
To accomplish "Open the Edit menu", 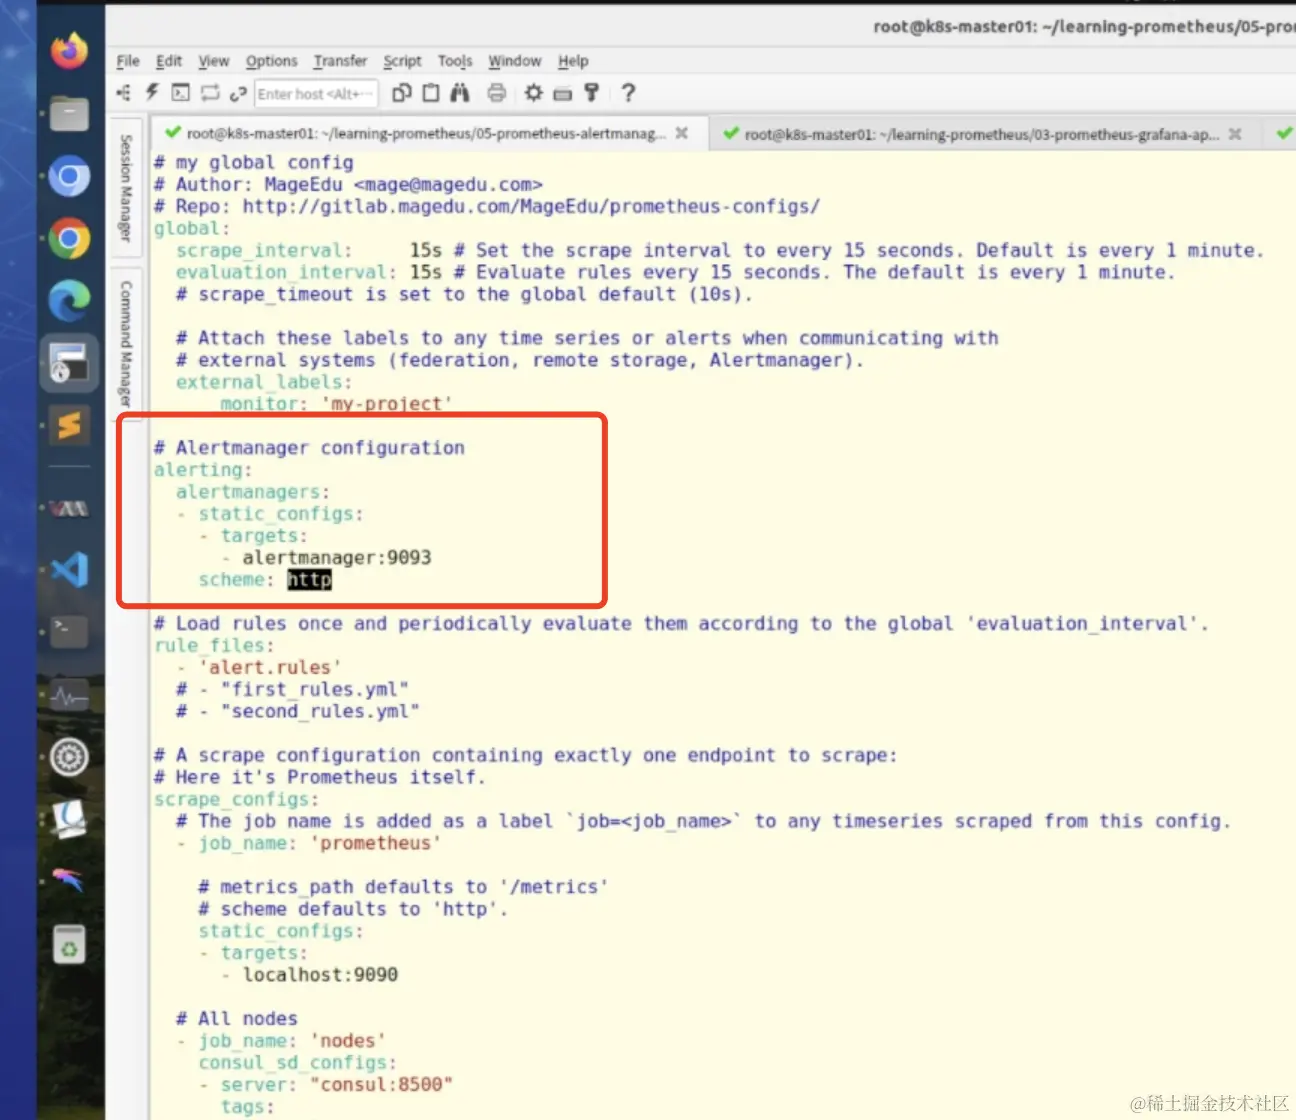I will [169, 61].
